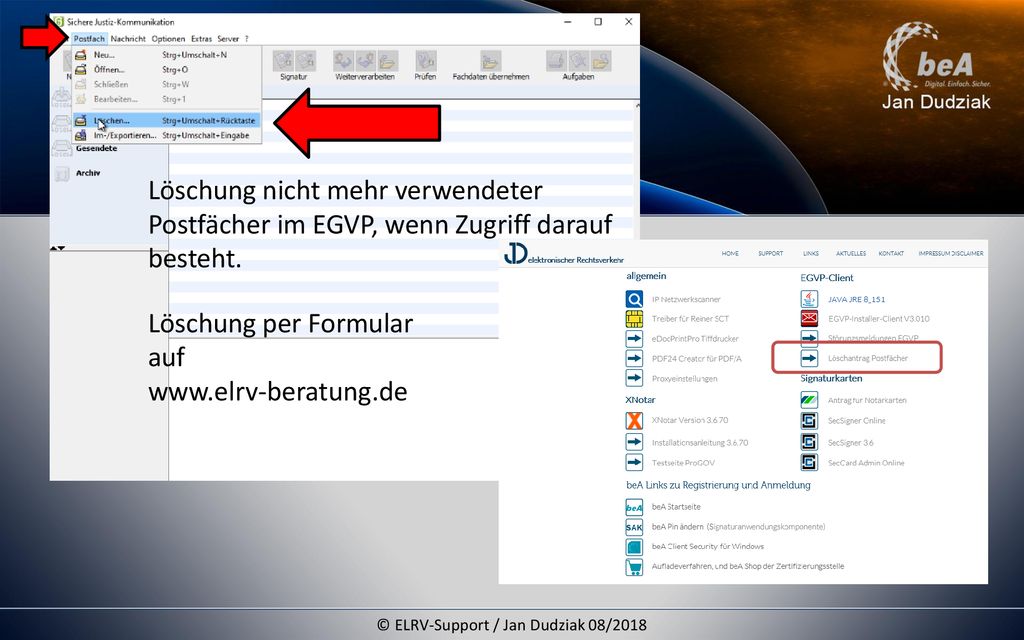Screen dimensions: 1024x640
Task: Click the Bearbeiten... entry in Postfach menu
Action: [x=167, y=99]
